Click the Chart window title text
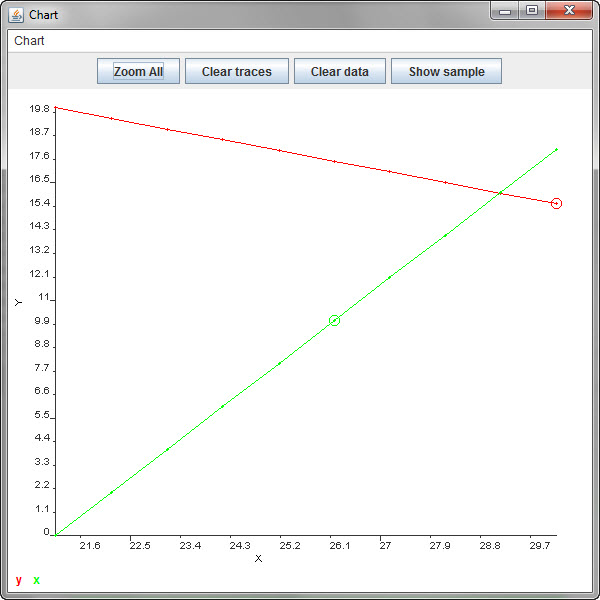600x600 pixels. tap(43, 15)
